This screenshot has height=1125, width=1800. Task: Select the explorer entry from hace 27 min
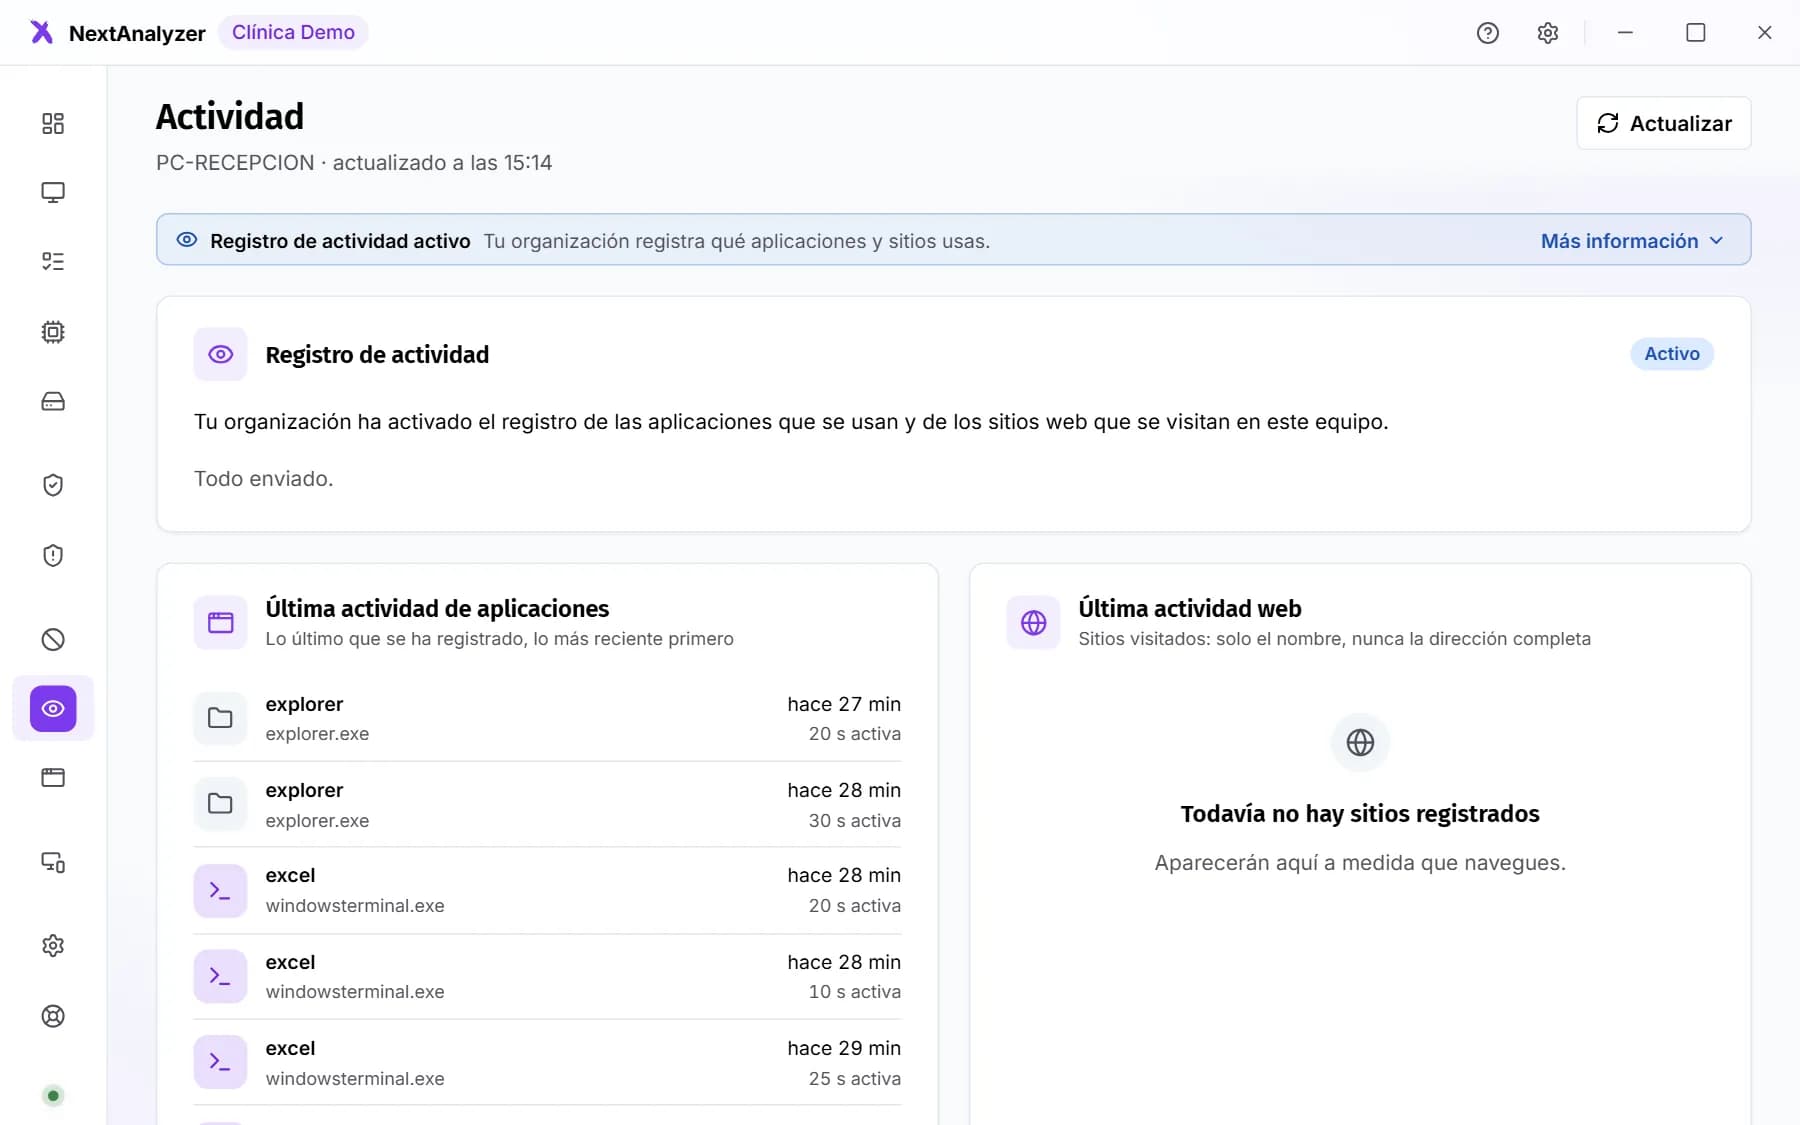547,718
